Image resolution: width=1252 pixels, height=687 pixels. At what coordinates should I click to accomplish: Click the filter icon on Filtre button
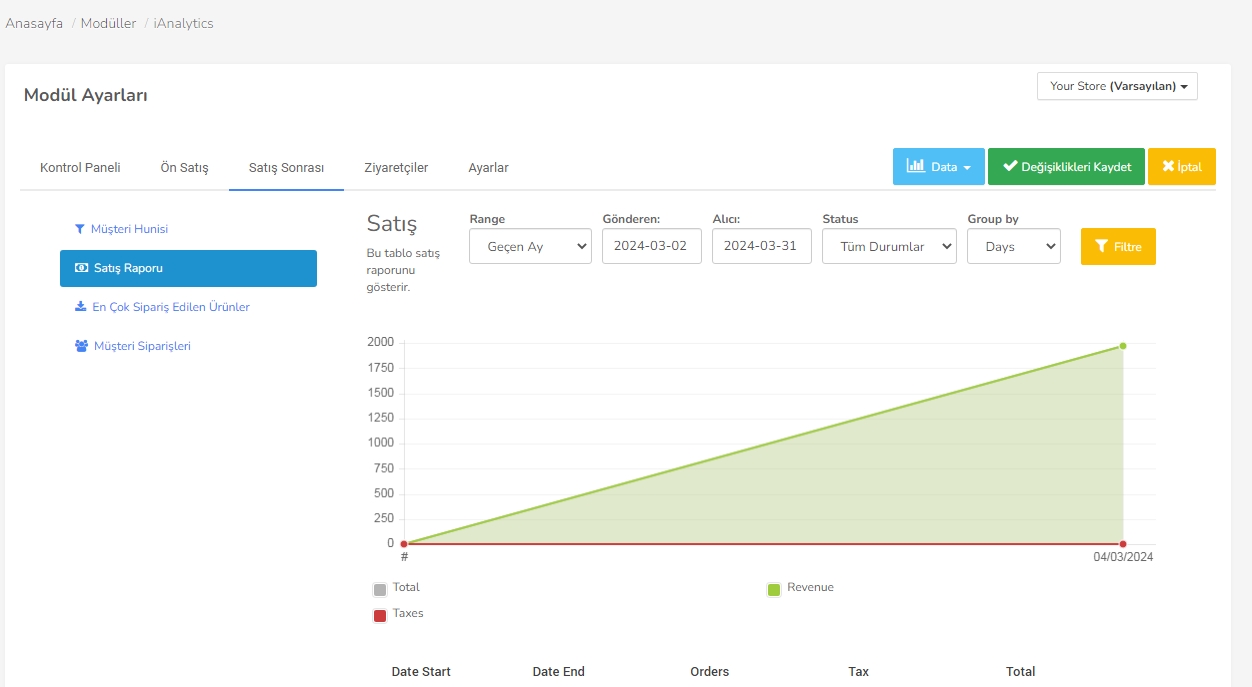click(1101, 246)
